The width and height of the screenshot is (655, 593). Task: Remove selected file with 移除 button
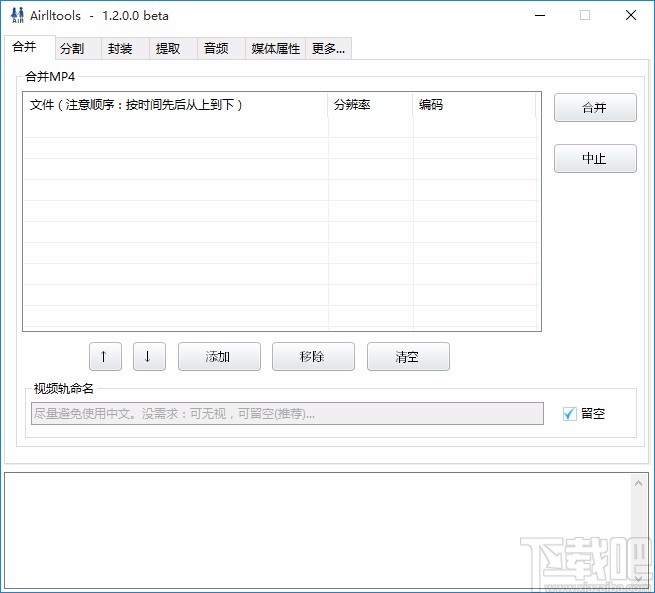pyautogui.click(x=313, y=357)
